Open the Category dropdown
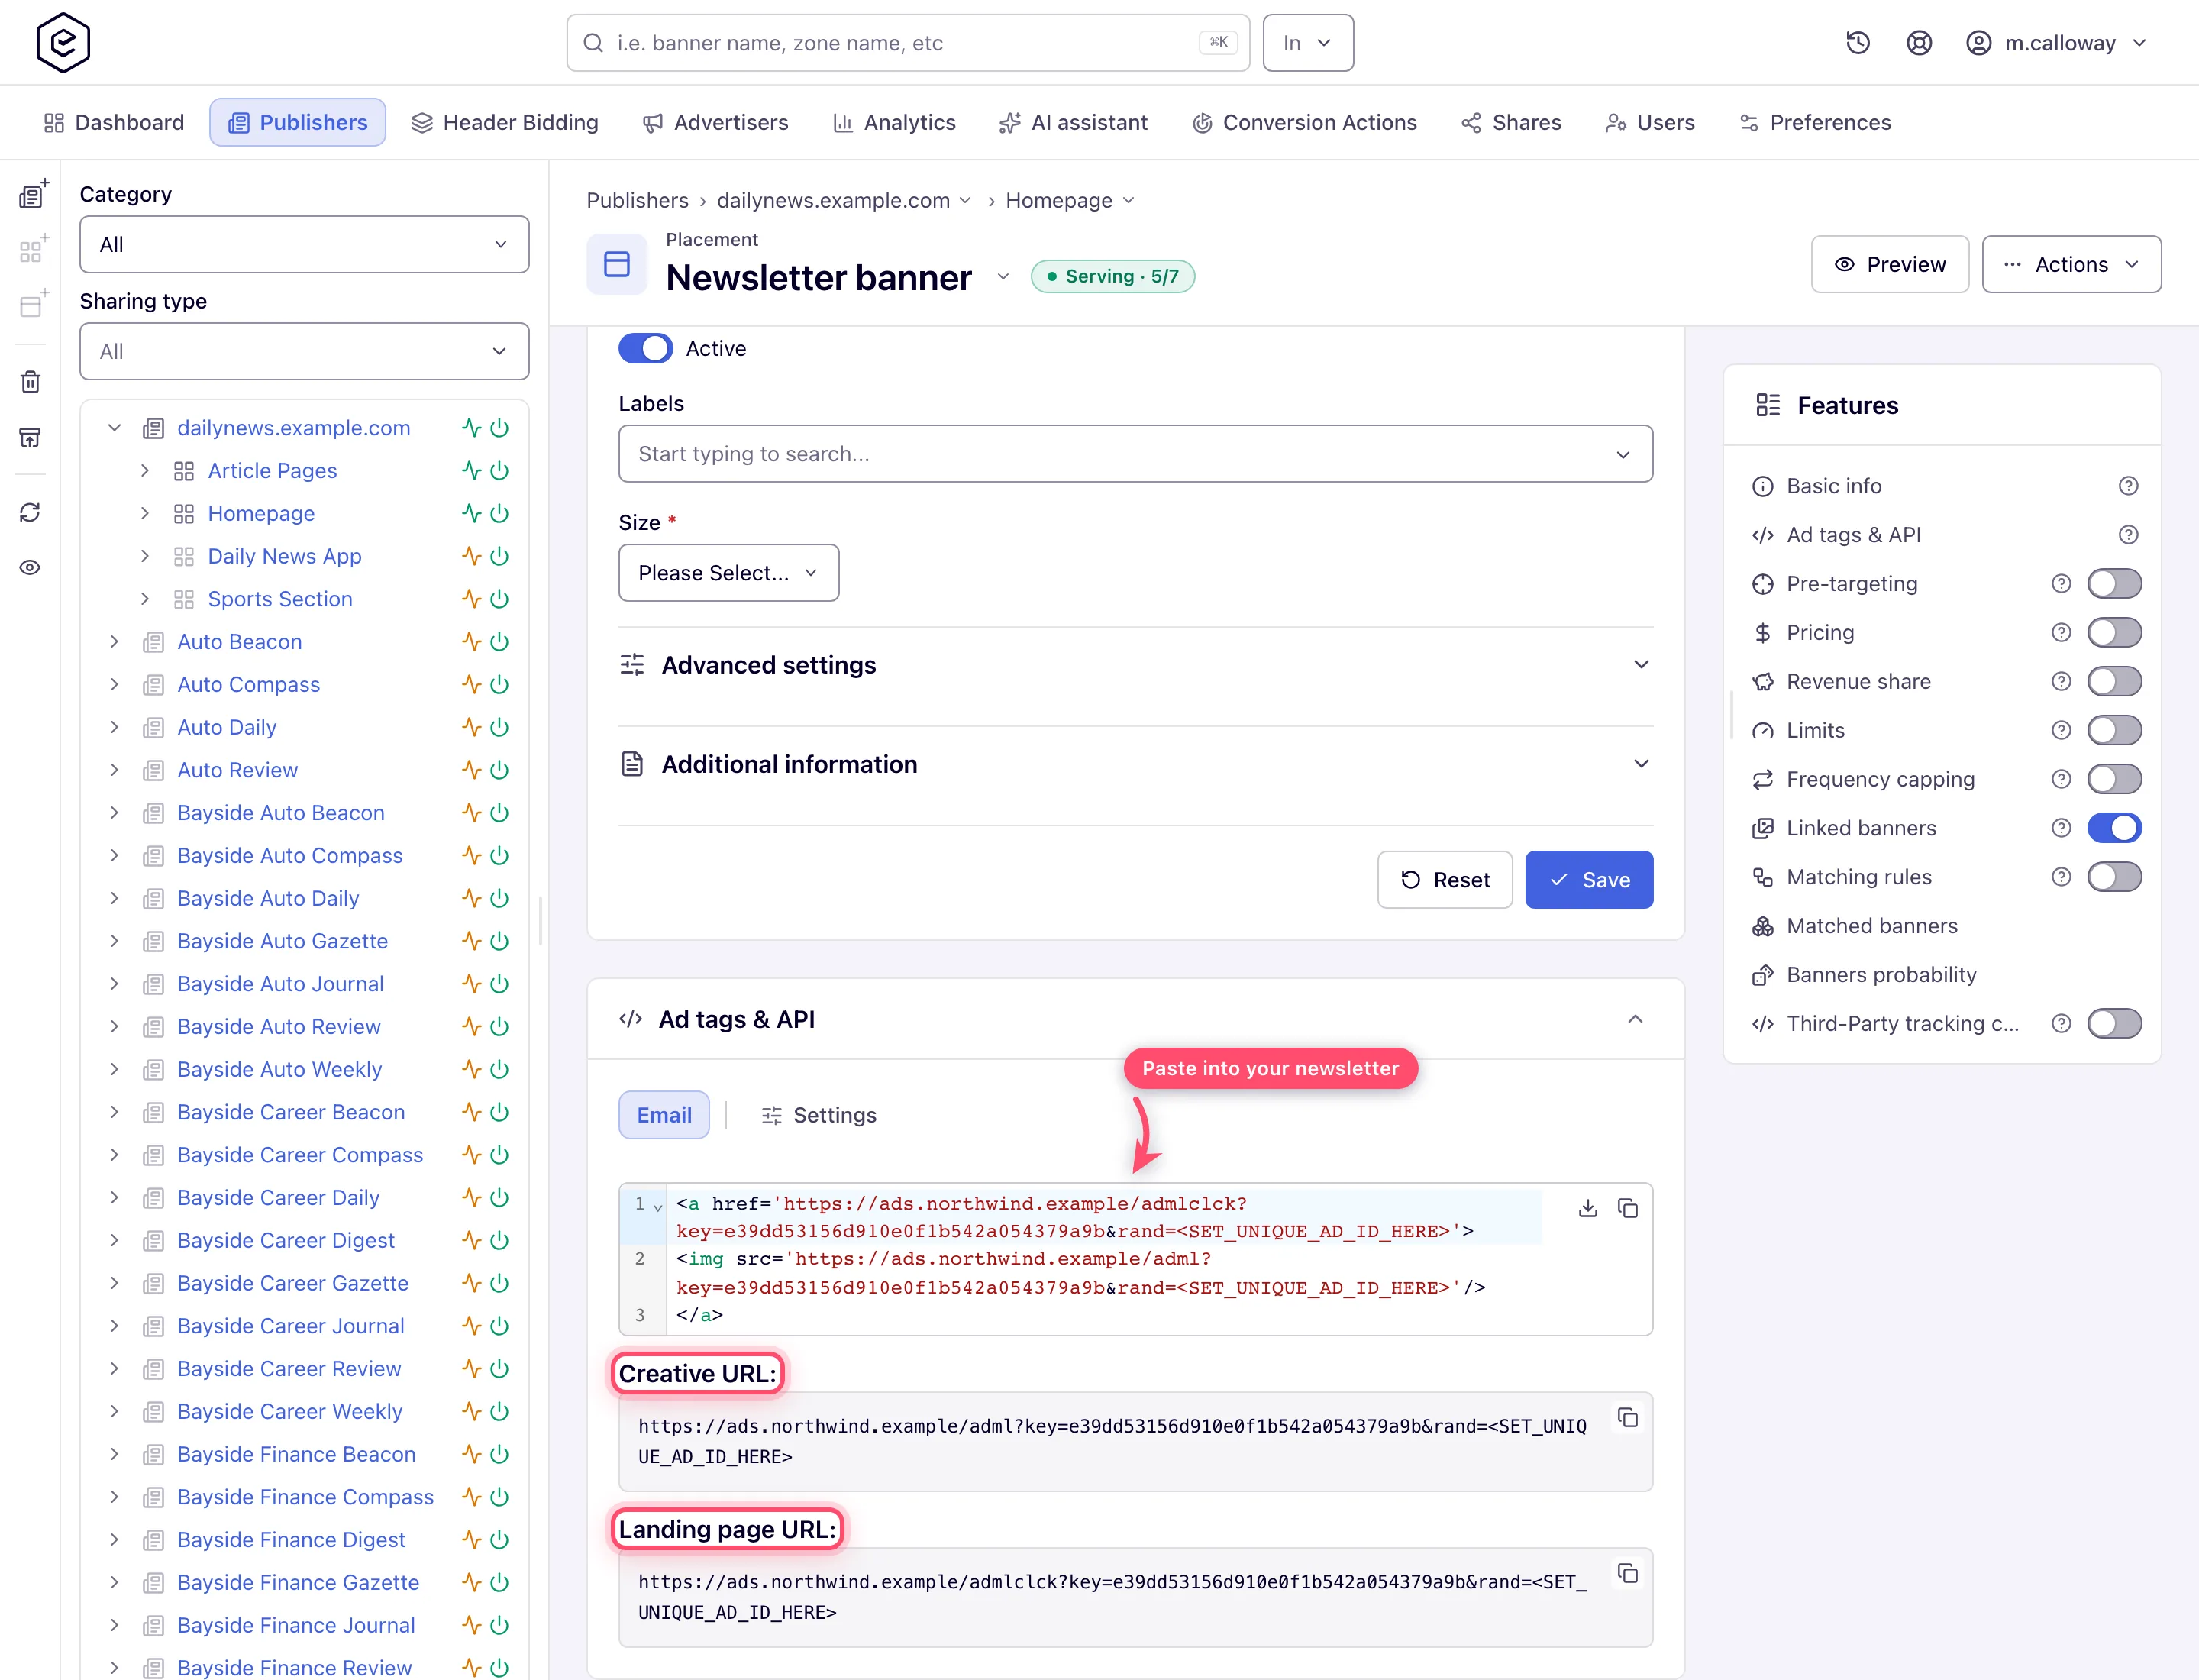The image size is (2199, 1680). 304,245
